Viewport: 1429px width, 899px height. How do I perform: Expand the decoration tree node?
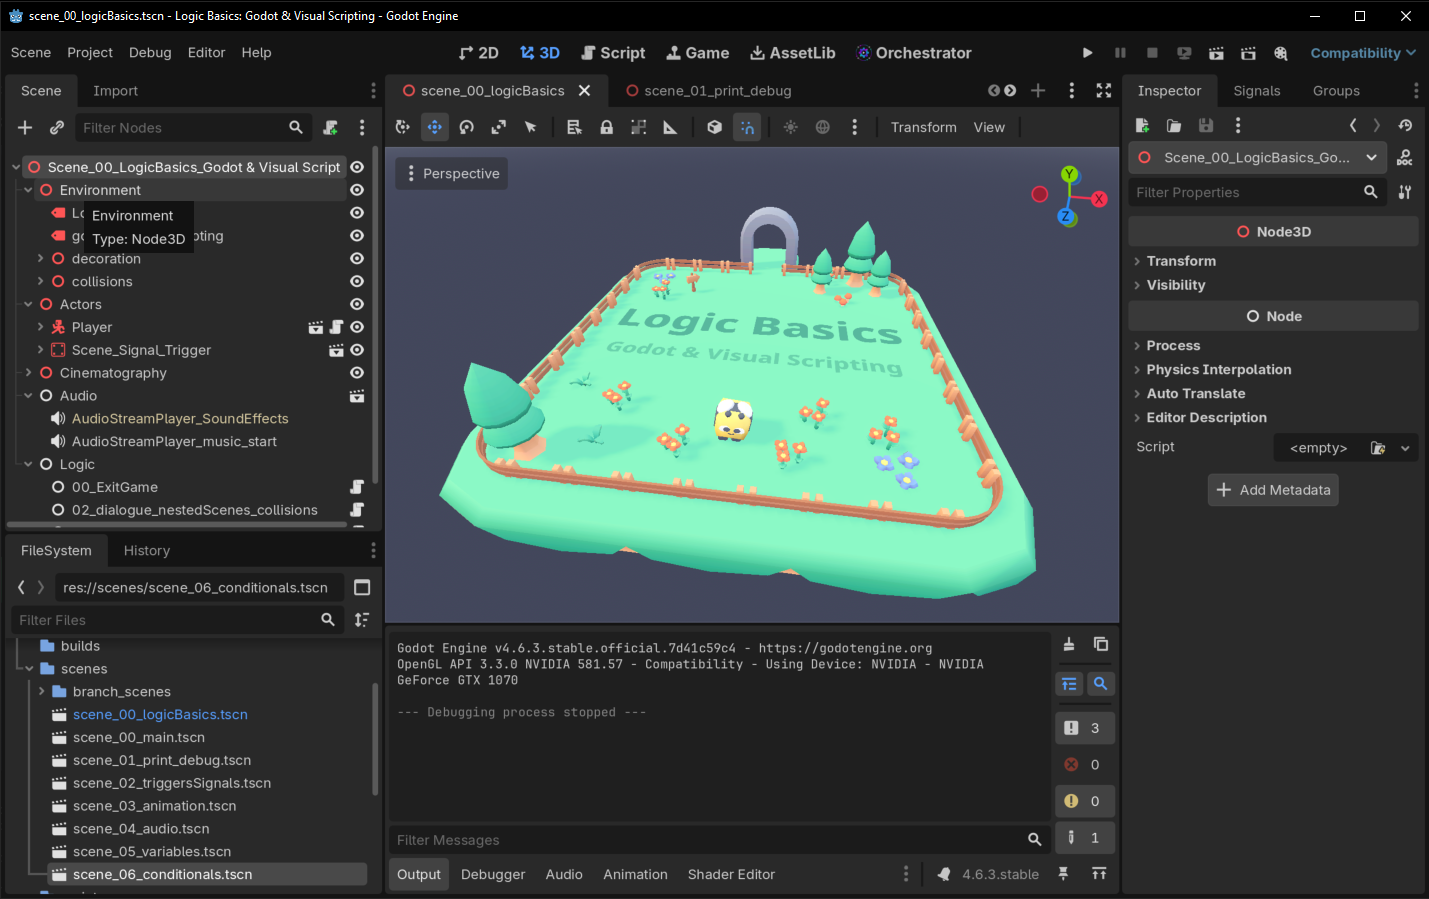[x=40, y=259]
